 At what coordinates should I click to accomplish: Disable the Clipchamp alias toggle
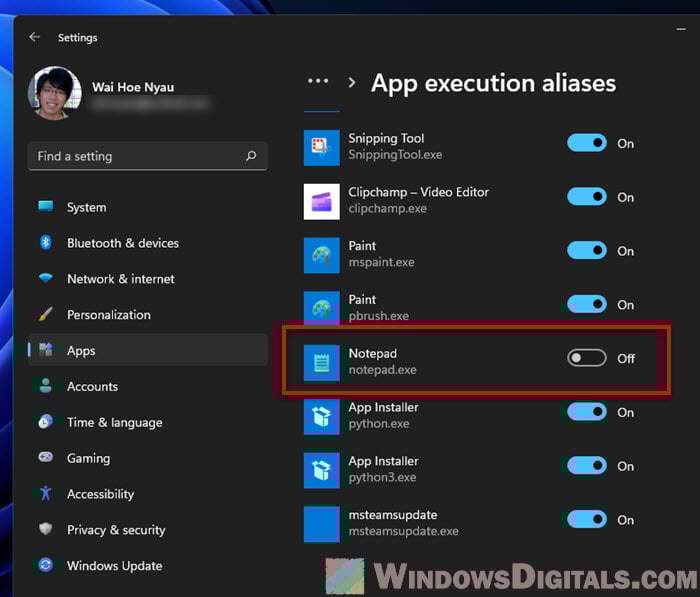[x=587, y=197]
